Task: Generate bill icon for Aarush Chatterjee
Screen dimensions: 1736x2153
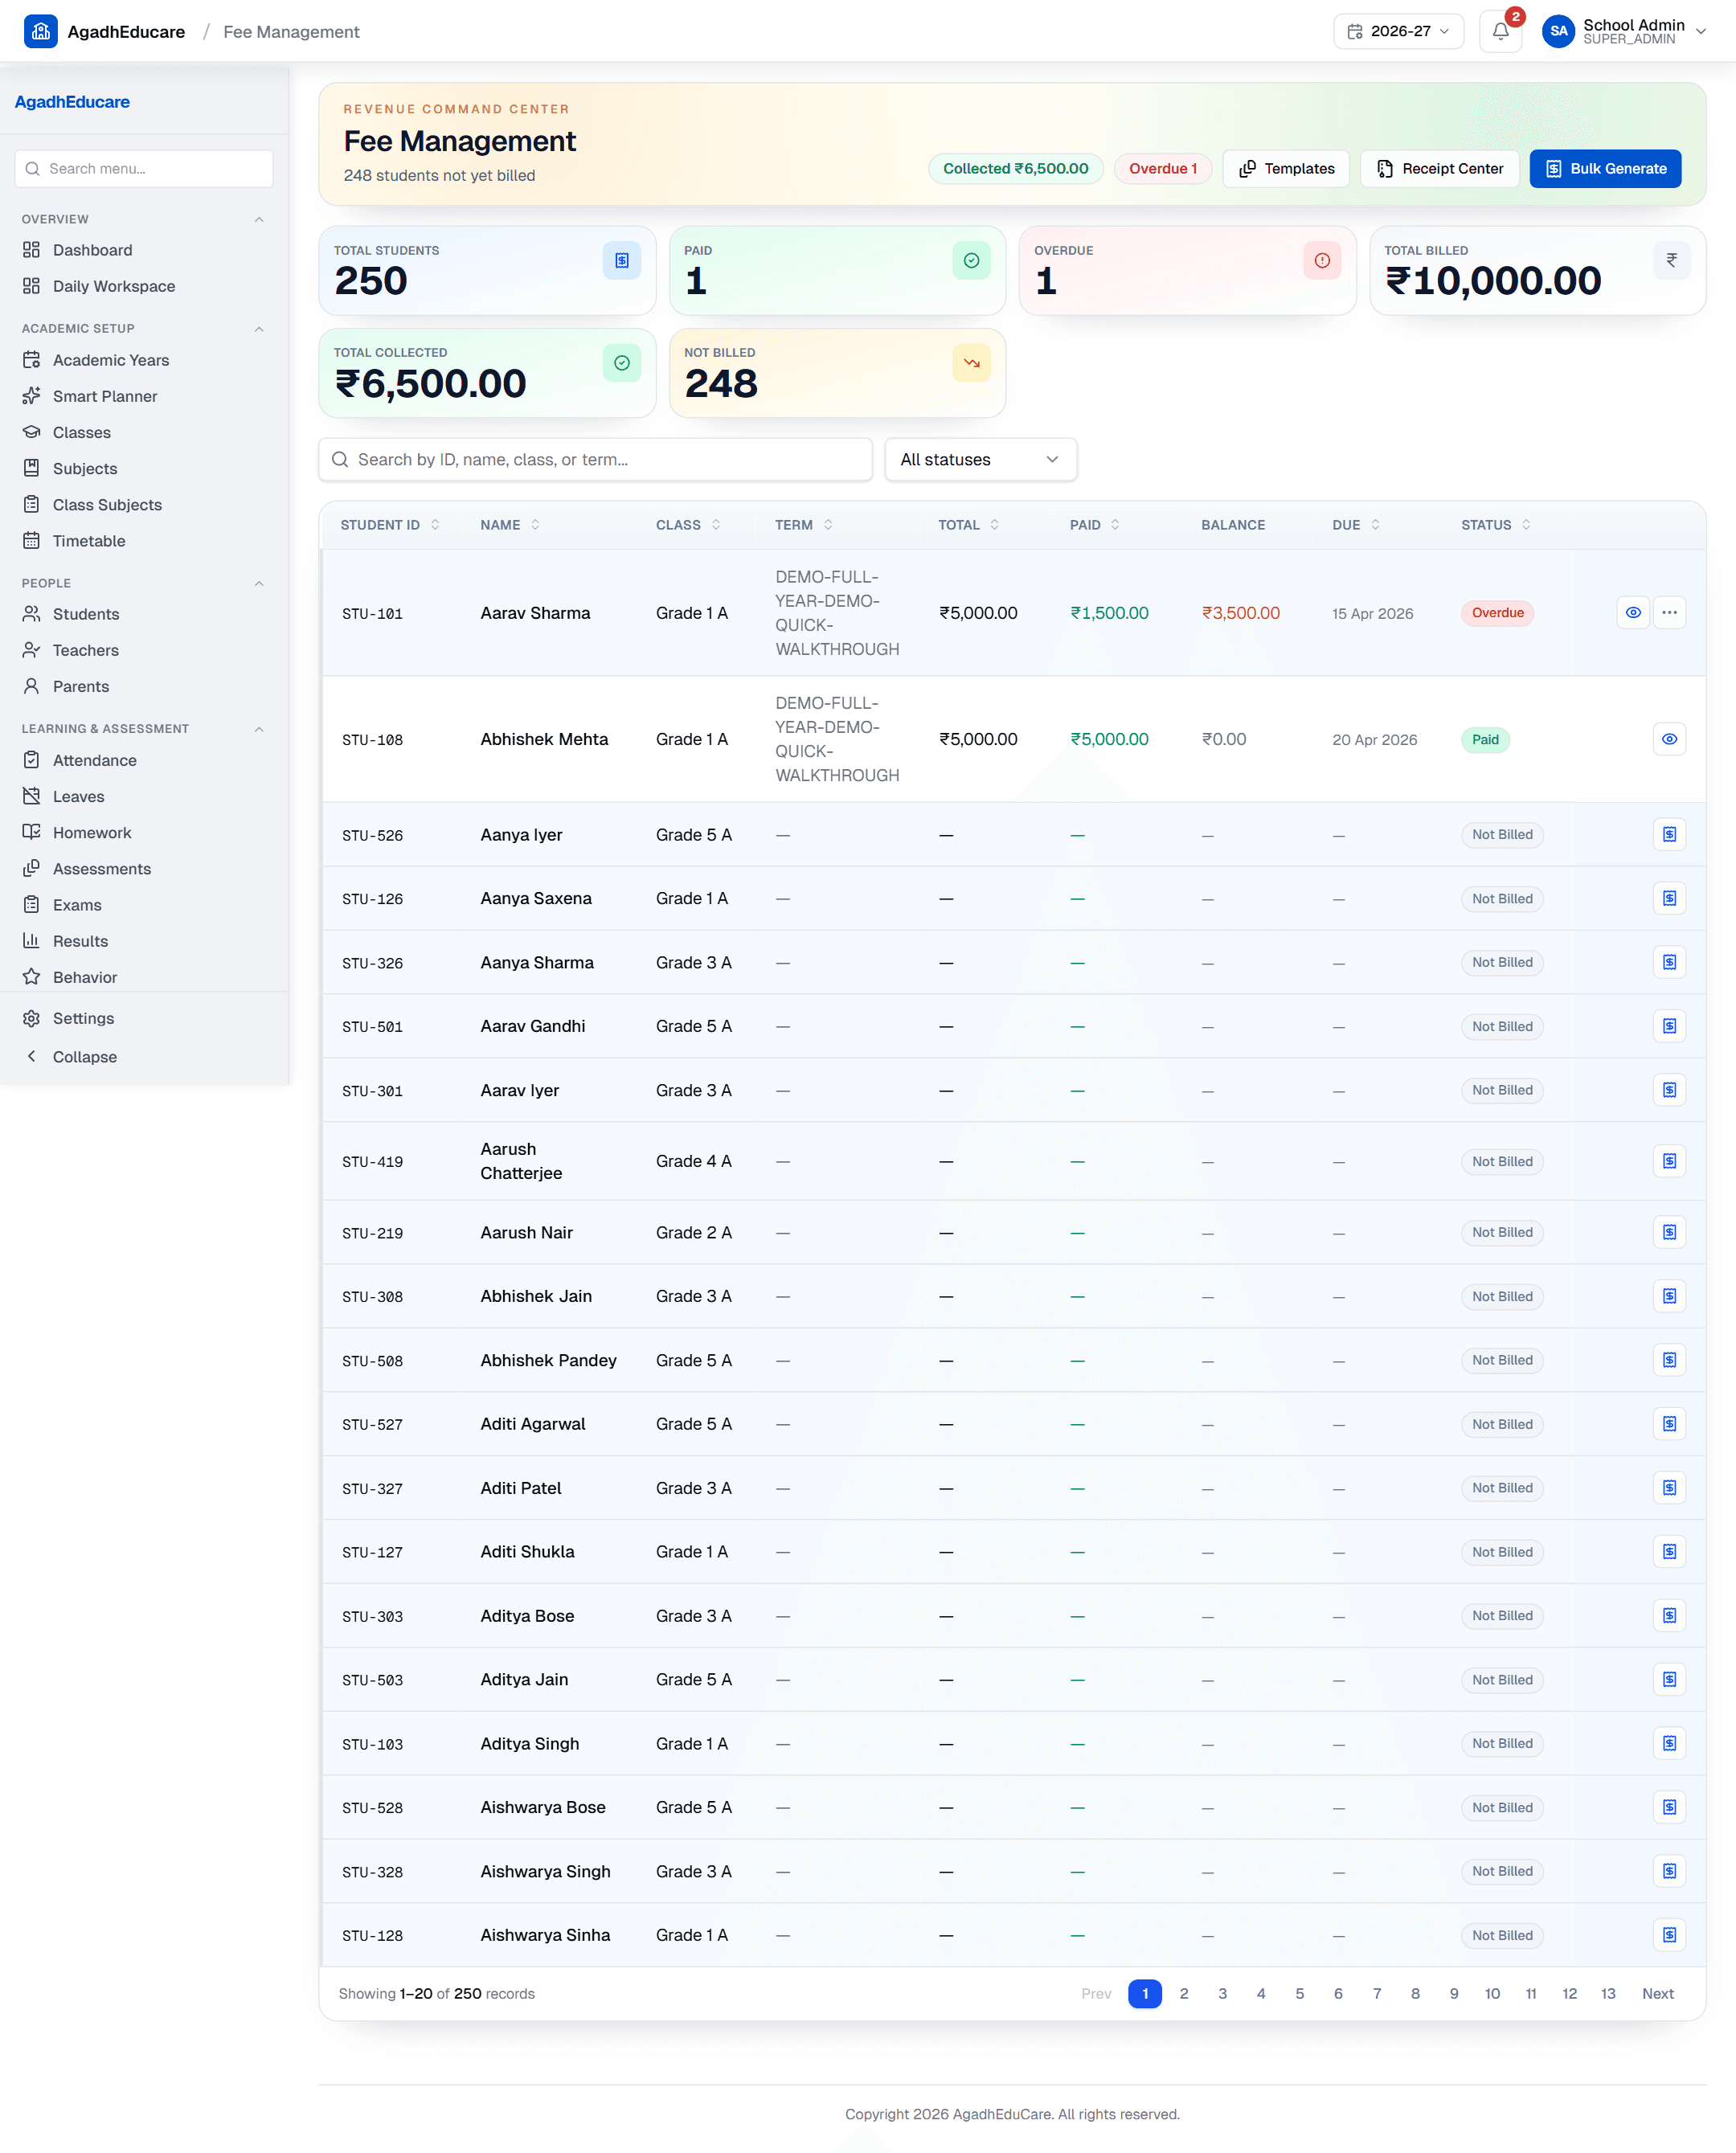Action: point(1669,1161)
